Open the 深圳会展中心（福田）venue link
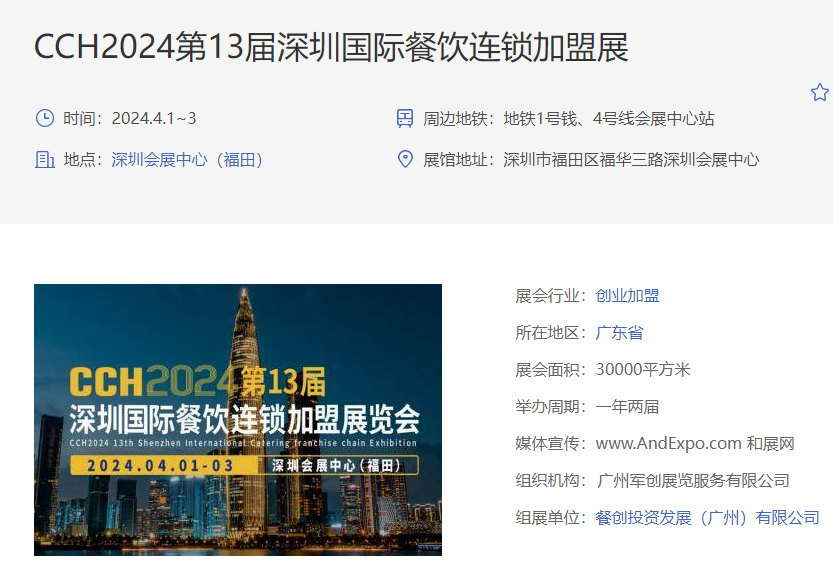The image size is (833, 571). click(187, 159)
